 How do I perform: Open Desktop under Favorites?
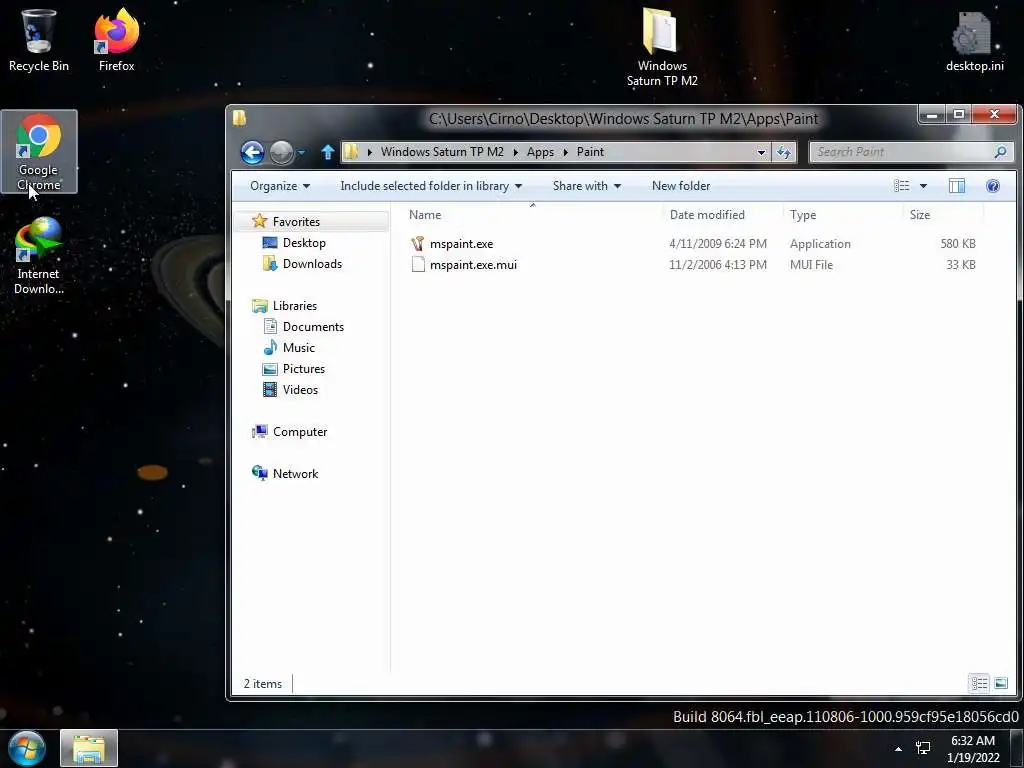[304, 243]
